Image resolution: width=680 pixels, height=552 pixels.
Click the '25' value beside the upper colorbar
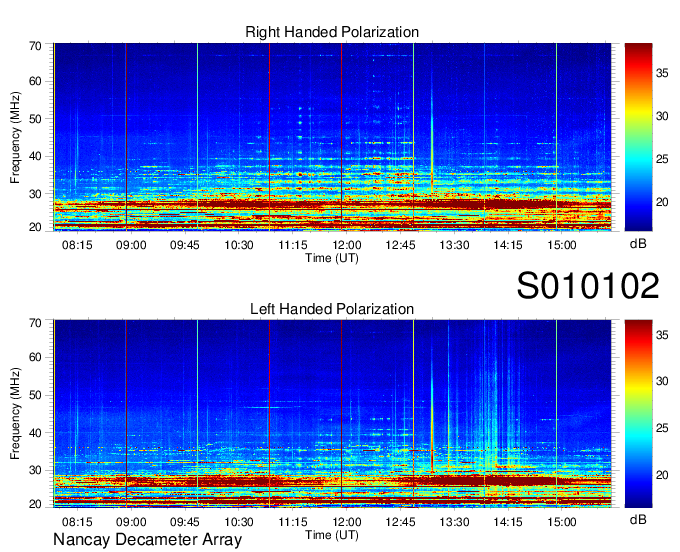tap(662, 159)
